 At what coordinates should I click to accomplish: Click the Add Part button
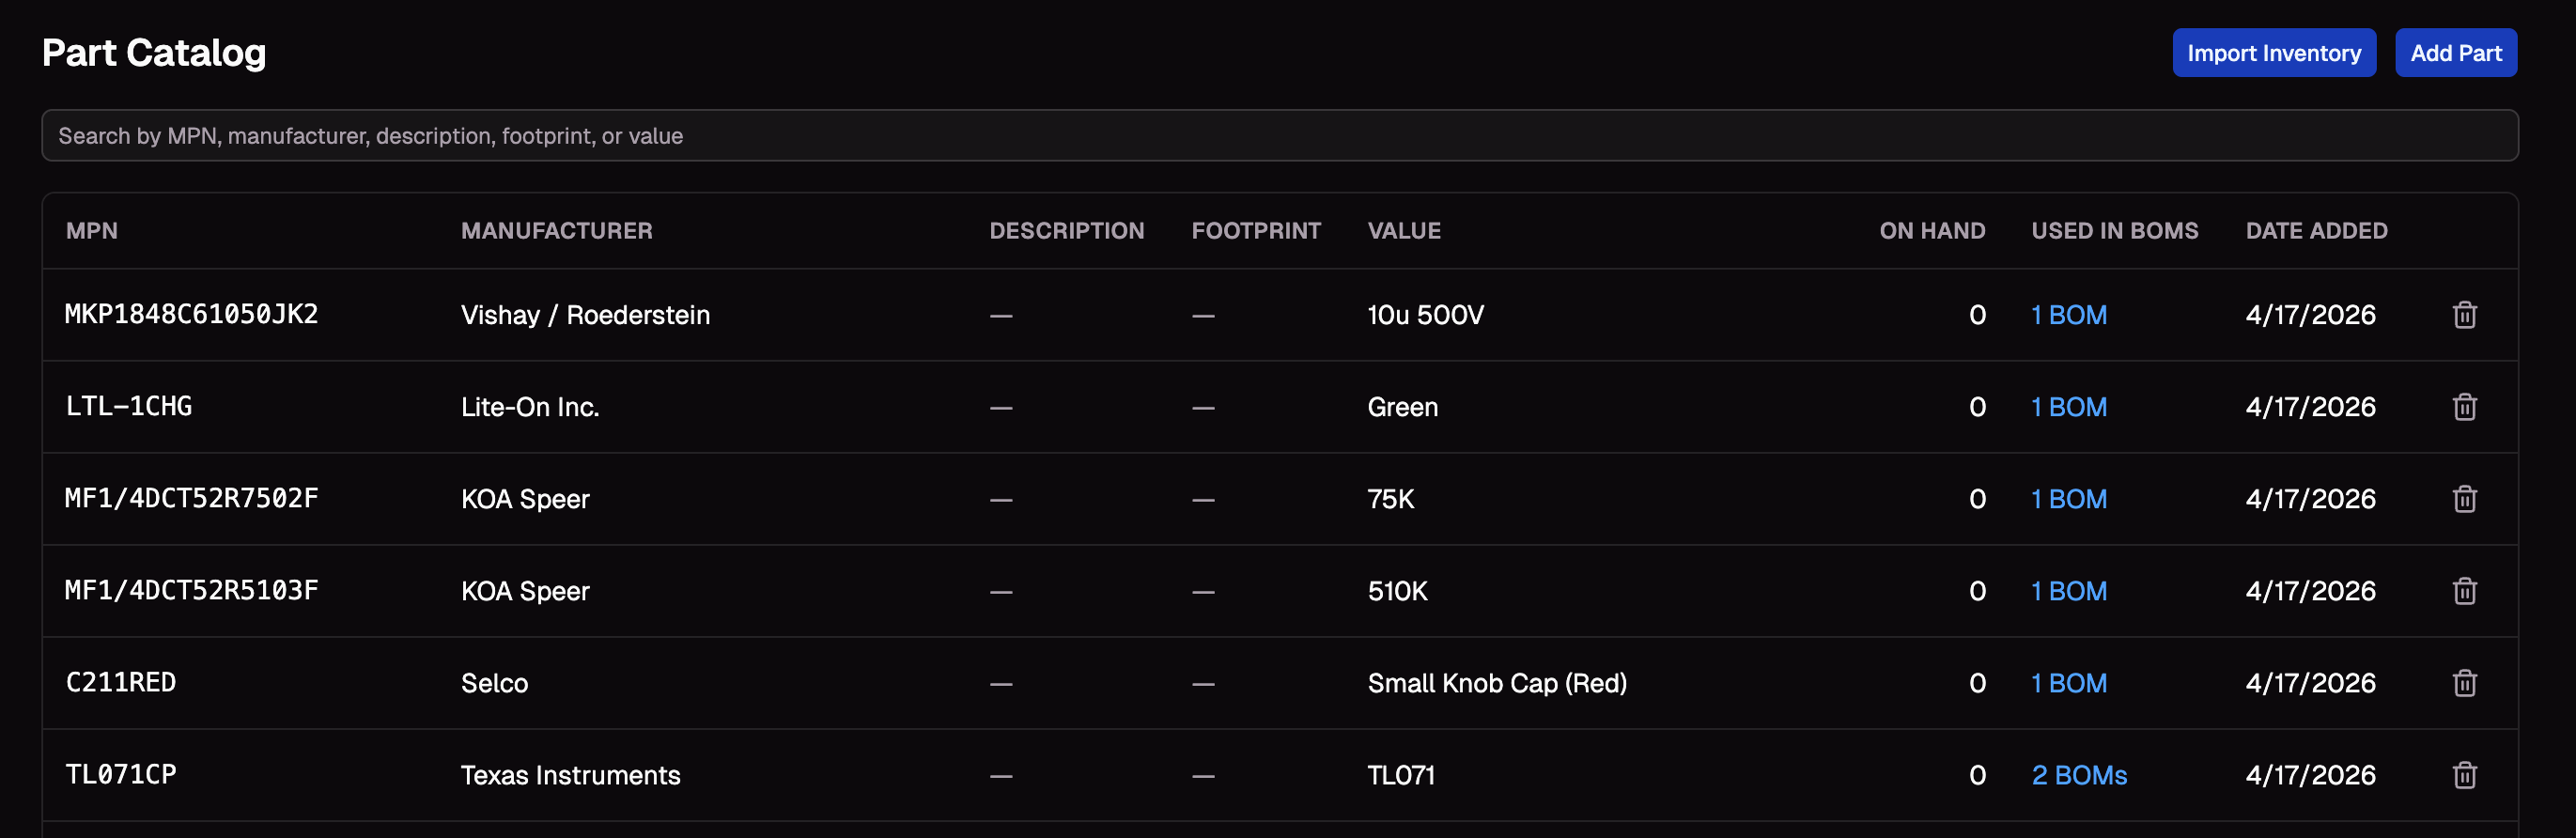click(2456, 52)
